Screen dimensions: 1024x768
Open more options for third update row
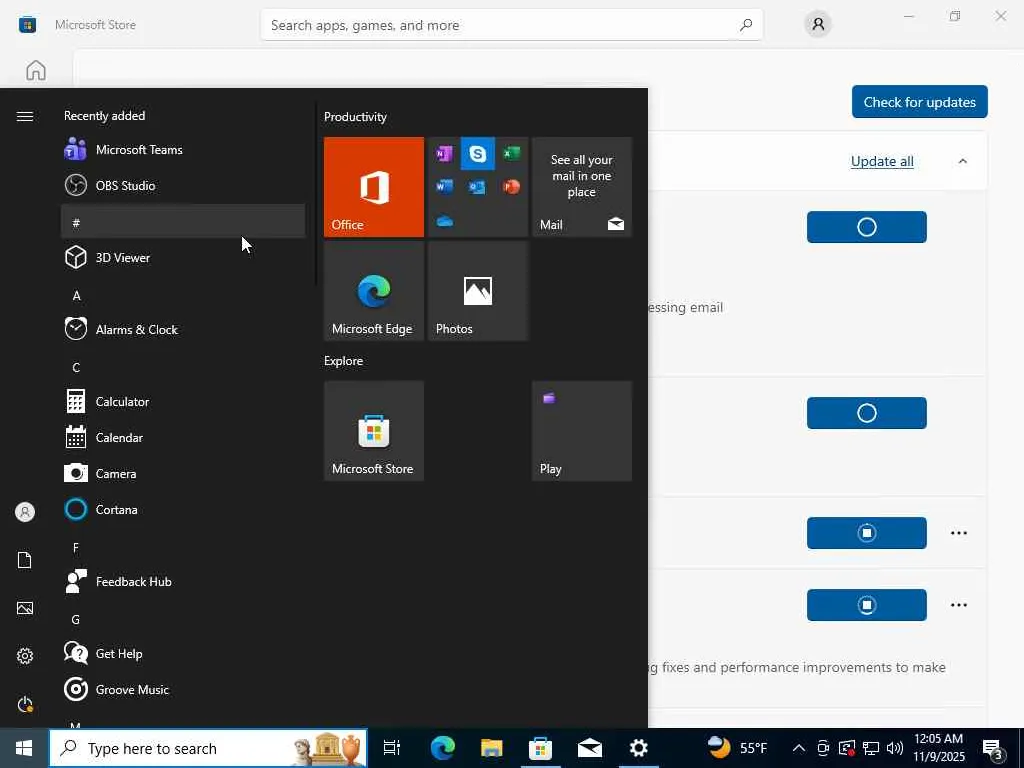[959, 533]
